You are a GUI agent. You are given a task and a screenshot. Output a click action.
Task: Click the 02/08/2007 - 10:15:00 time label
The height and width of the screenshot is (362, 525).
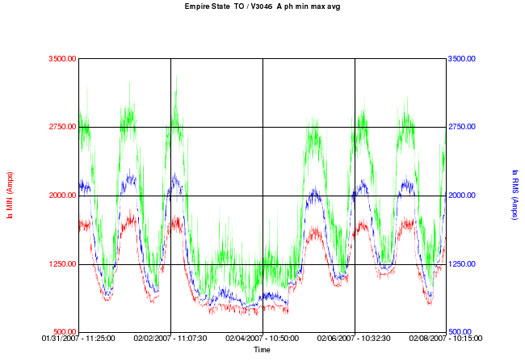tap(446, 339)
